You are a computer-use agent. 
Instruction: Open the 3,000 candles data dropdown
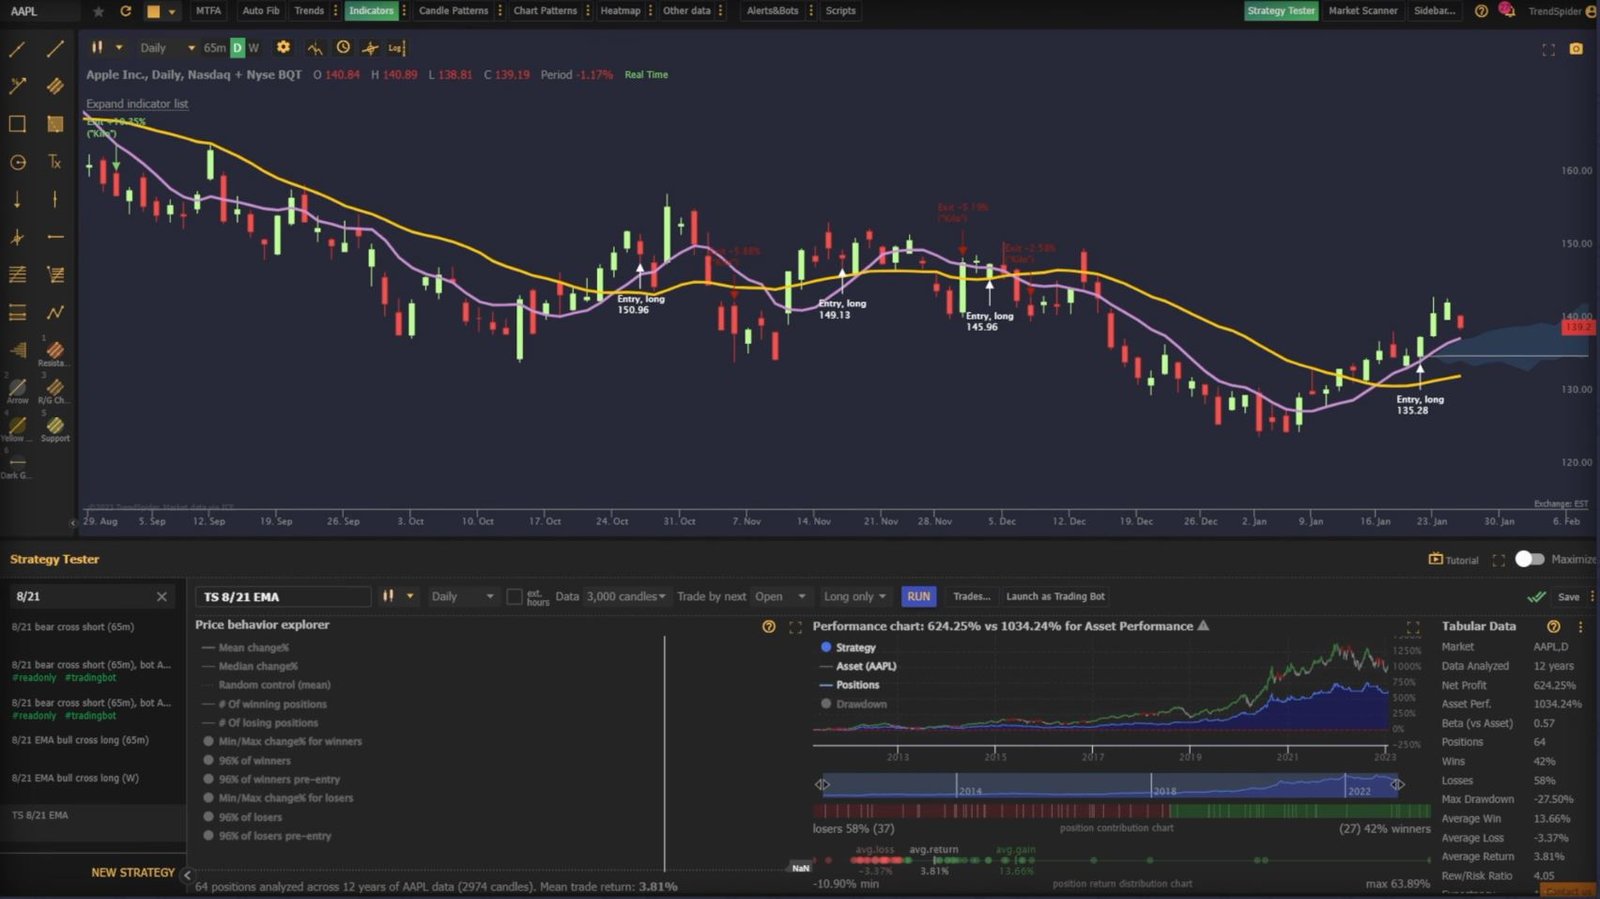click(x=626, y=597)
